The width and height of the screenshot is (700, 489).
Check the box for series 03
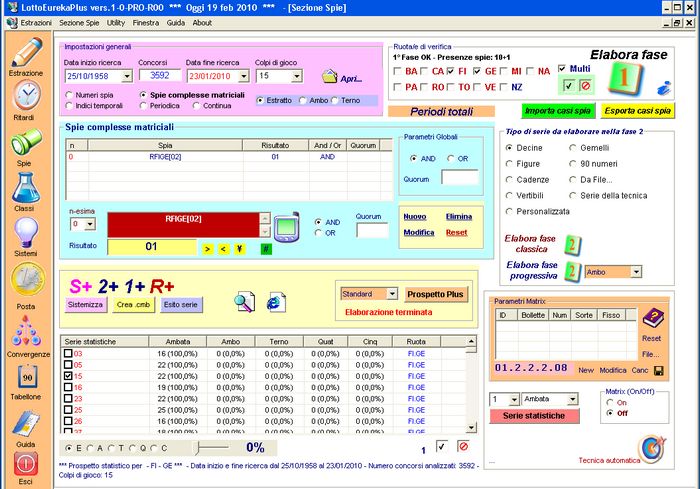click(68, 354)
